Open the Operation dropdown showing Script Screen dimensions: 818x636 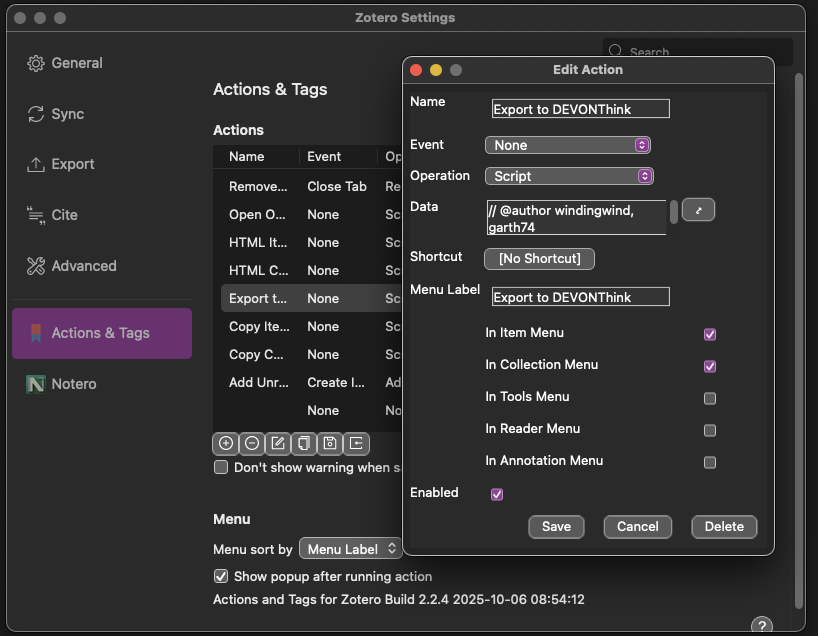[568, 176]
